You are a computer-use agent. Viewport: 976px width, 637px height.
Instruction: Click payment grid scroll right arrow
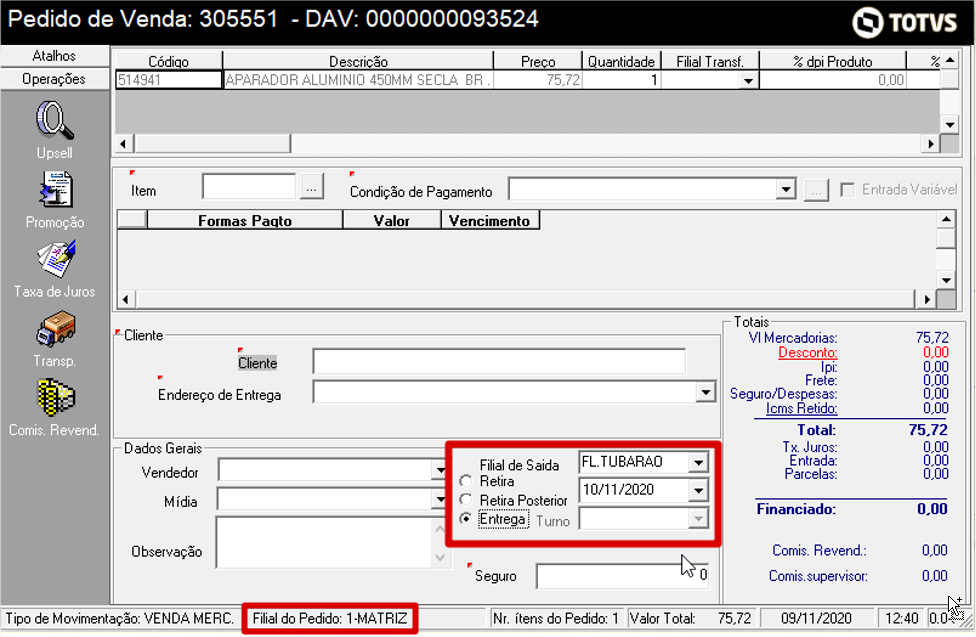927,300
